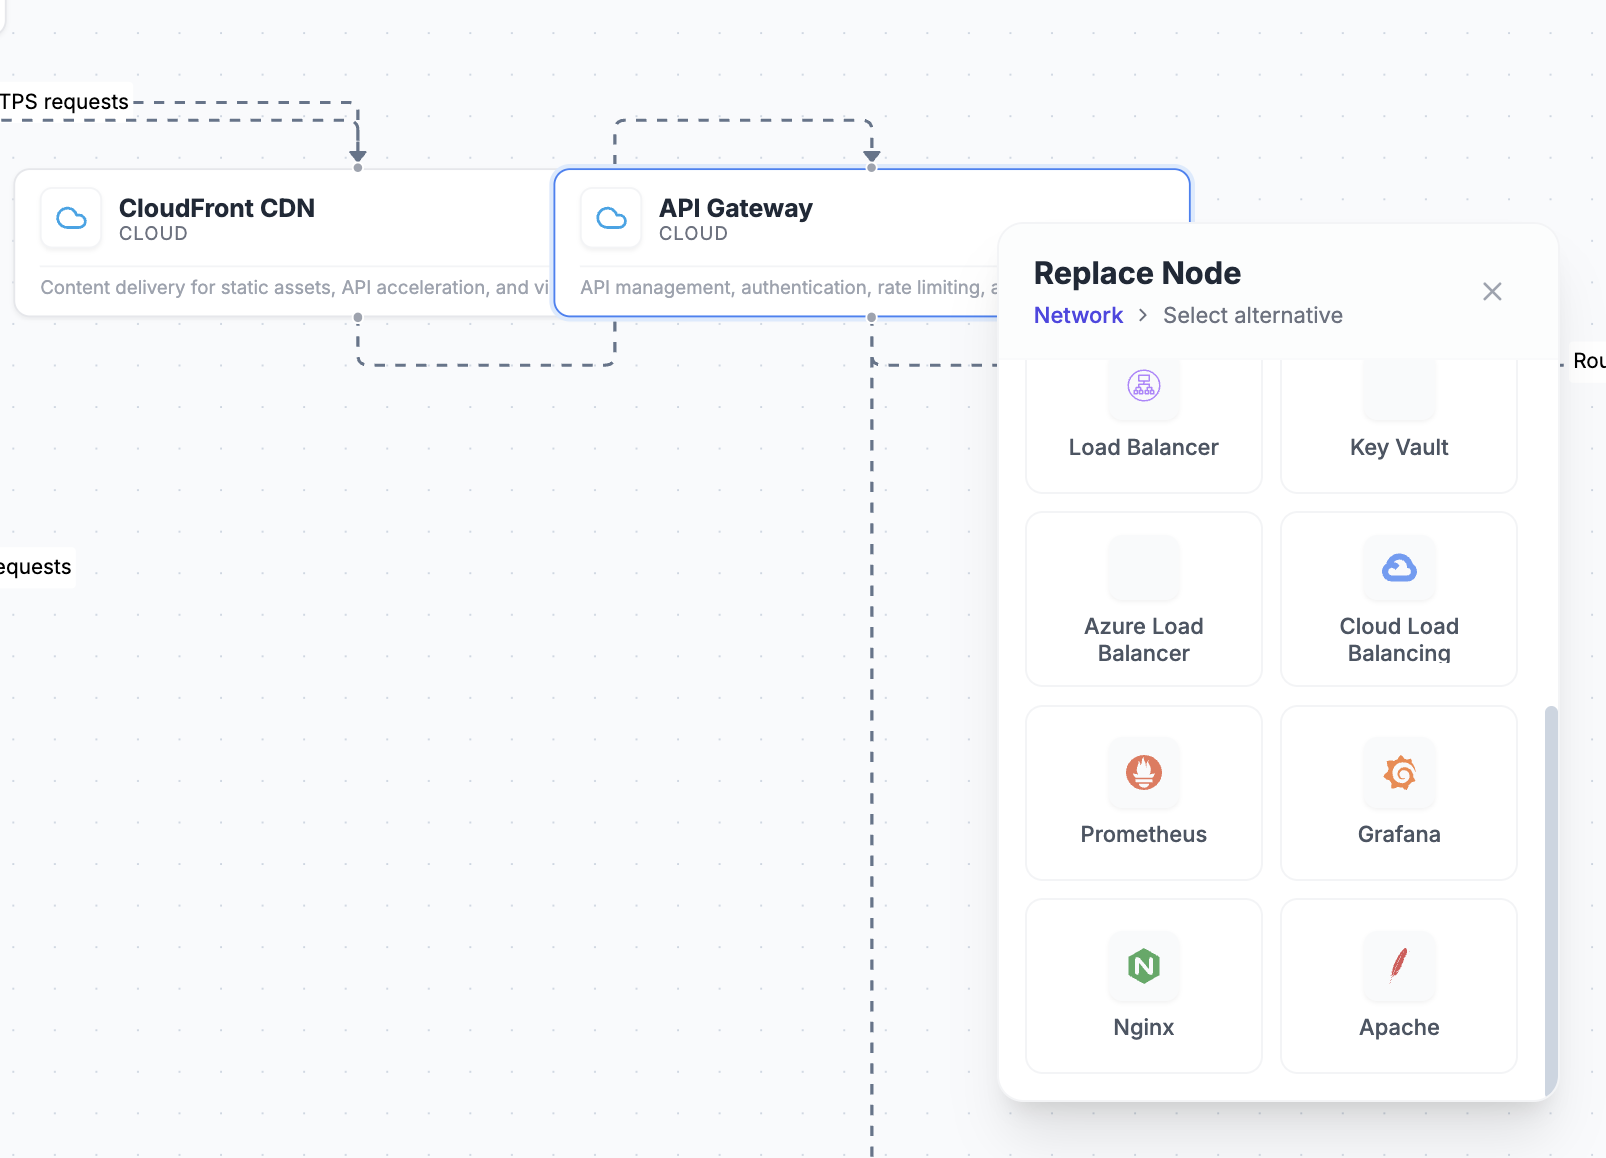Click API Gateway bottom connection handle

tap(872, 317)
